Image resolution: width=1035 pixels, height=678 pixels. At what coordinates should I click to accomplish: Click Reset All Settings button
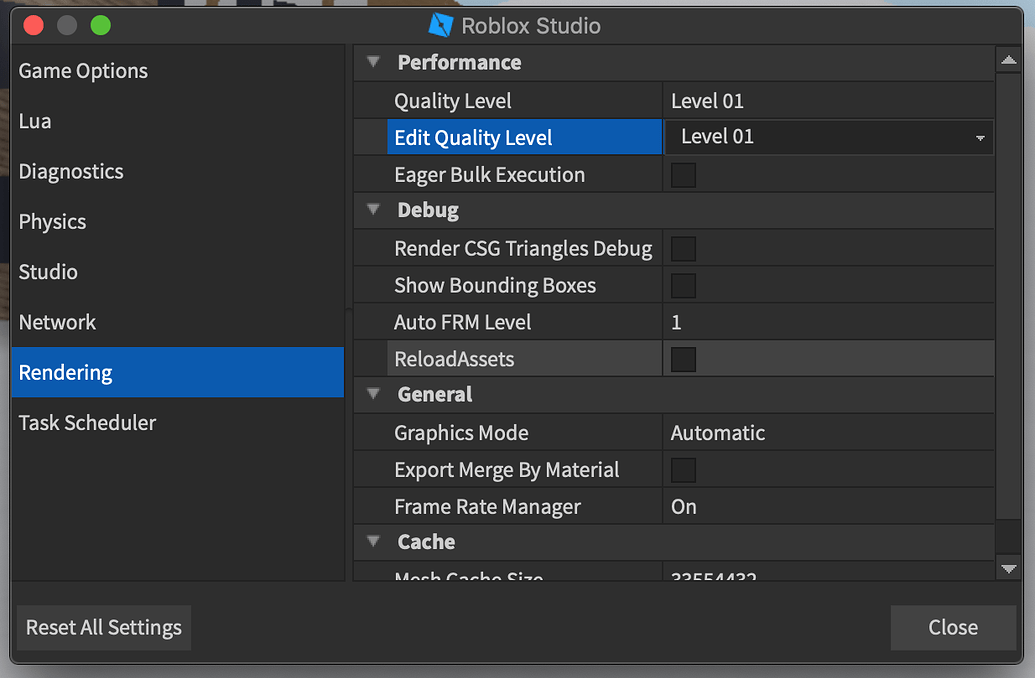[104, 627]
